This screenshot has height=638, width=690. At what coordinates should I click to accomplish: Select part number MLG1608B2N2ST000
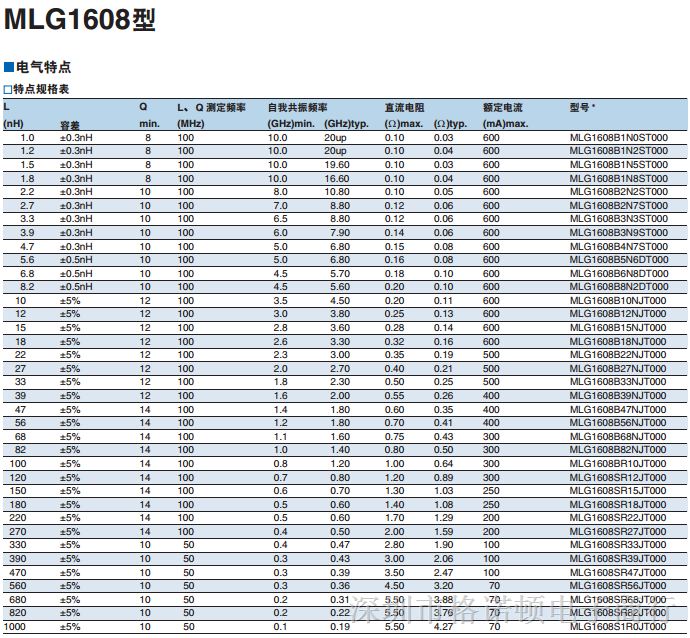(619, 192)
